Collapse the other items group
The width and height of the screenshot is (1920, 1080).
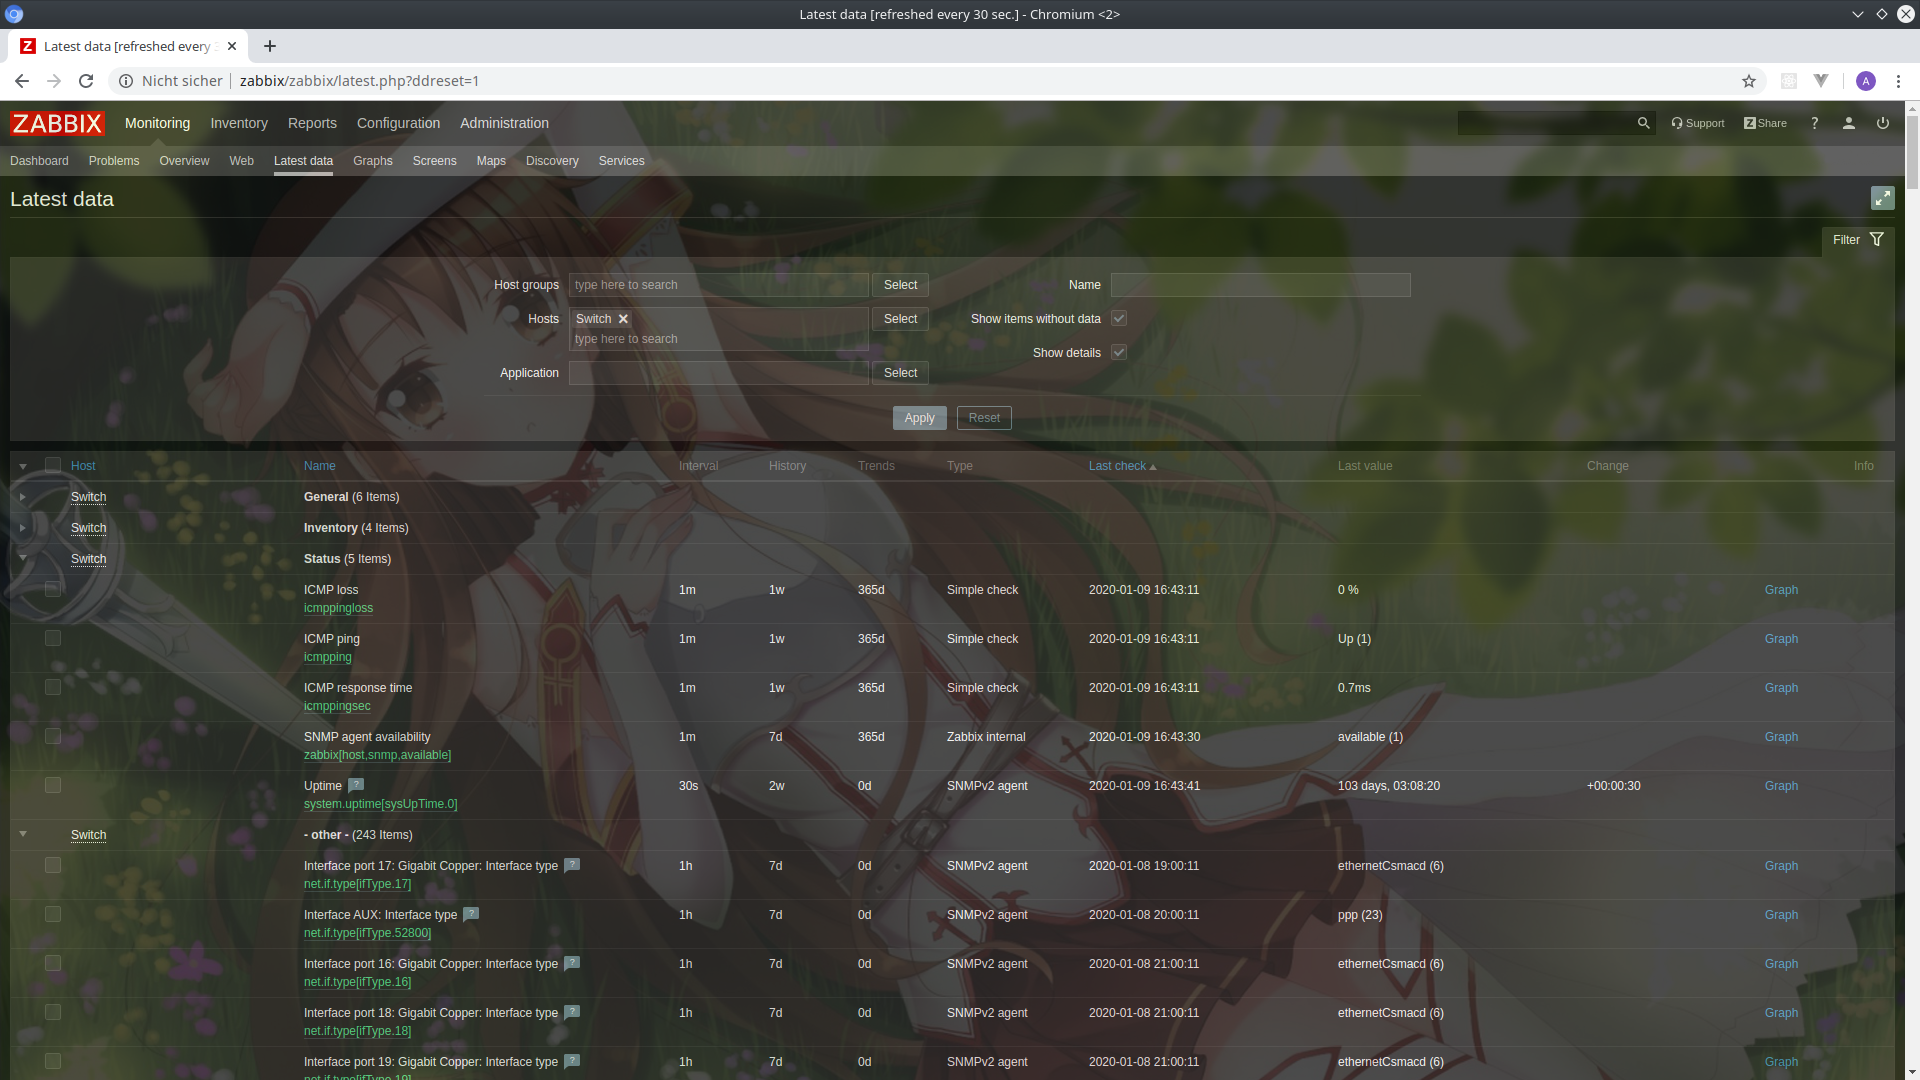click(x=23, y=834)
